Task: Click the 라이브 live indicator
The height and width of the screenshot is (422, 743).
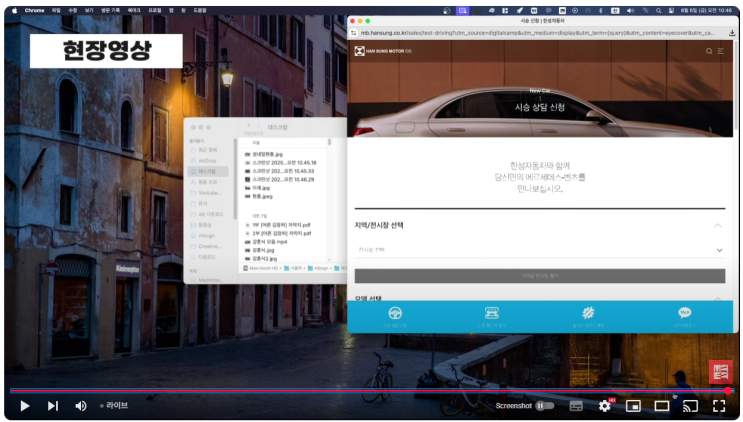Action: [114, 405]
